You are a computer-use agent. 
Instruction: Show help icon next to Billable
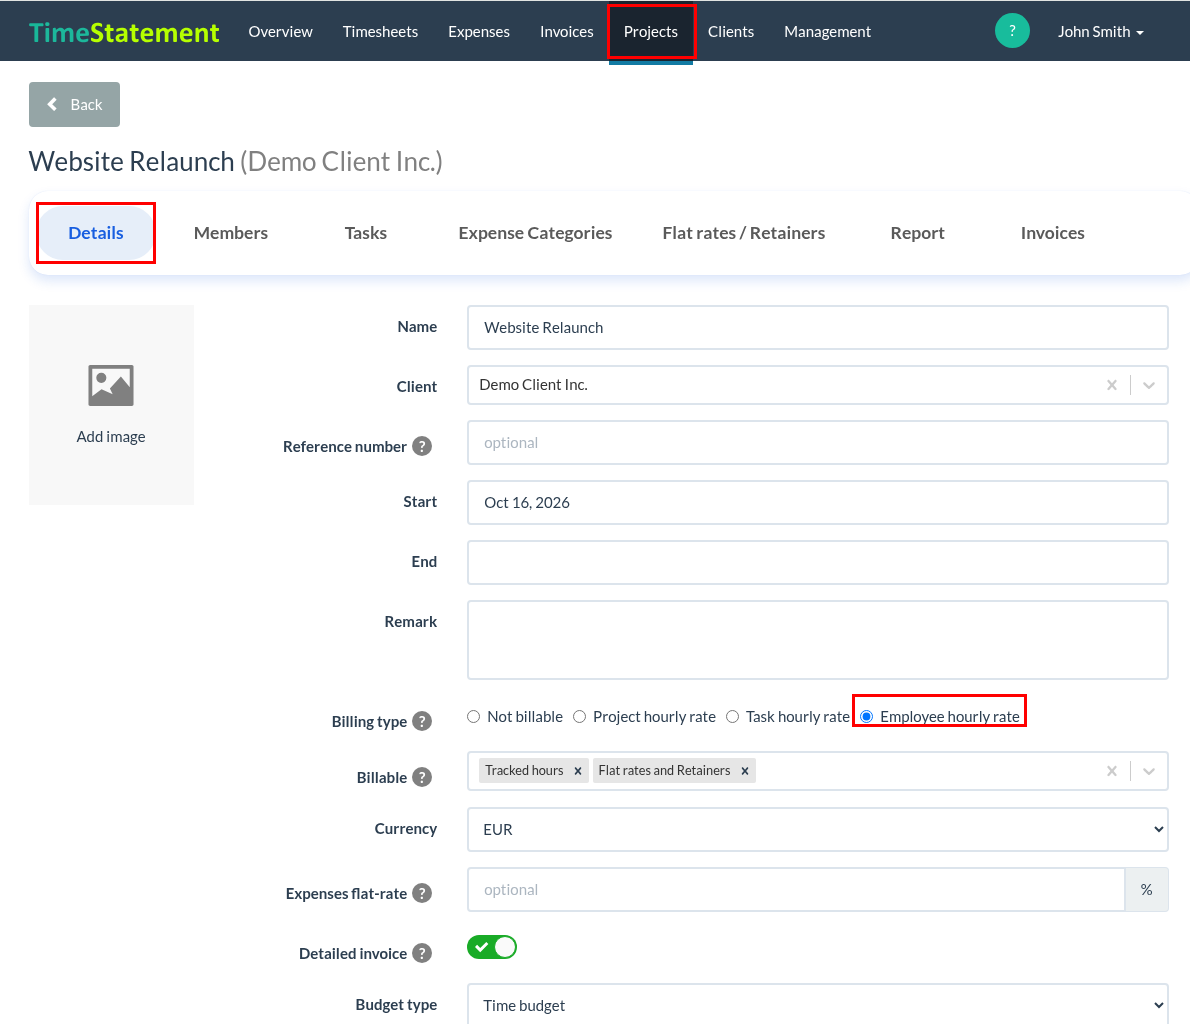click(x=422, y=777)
